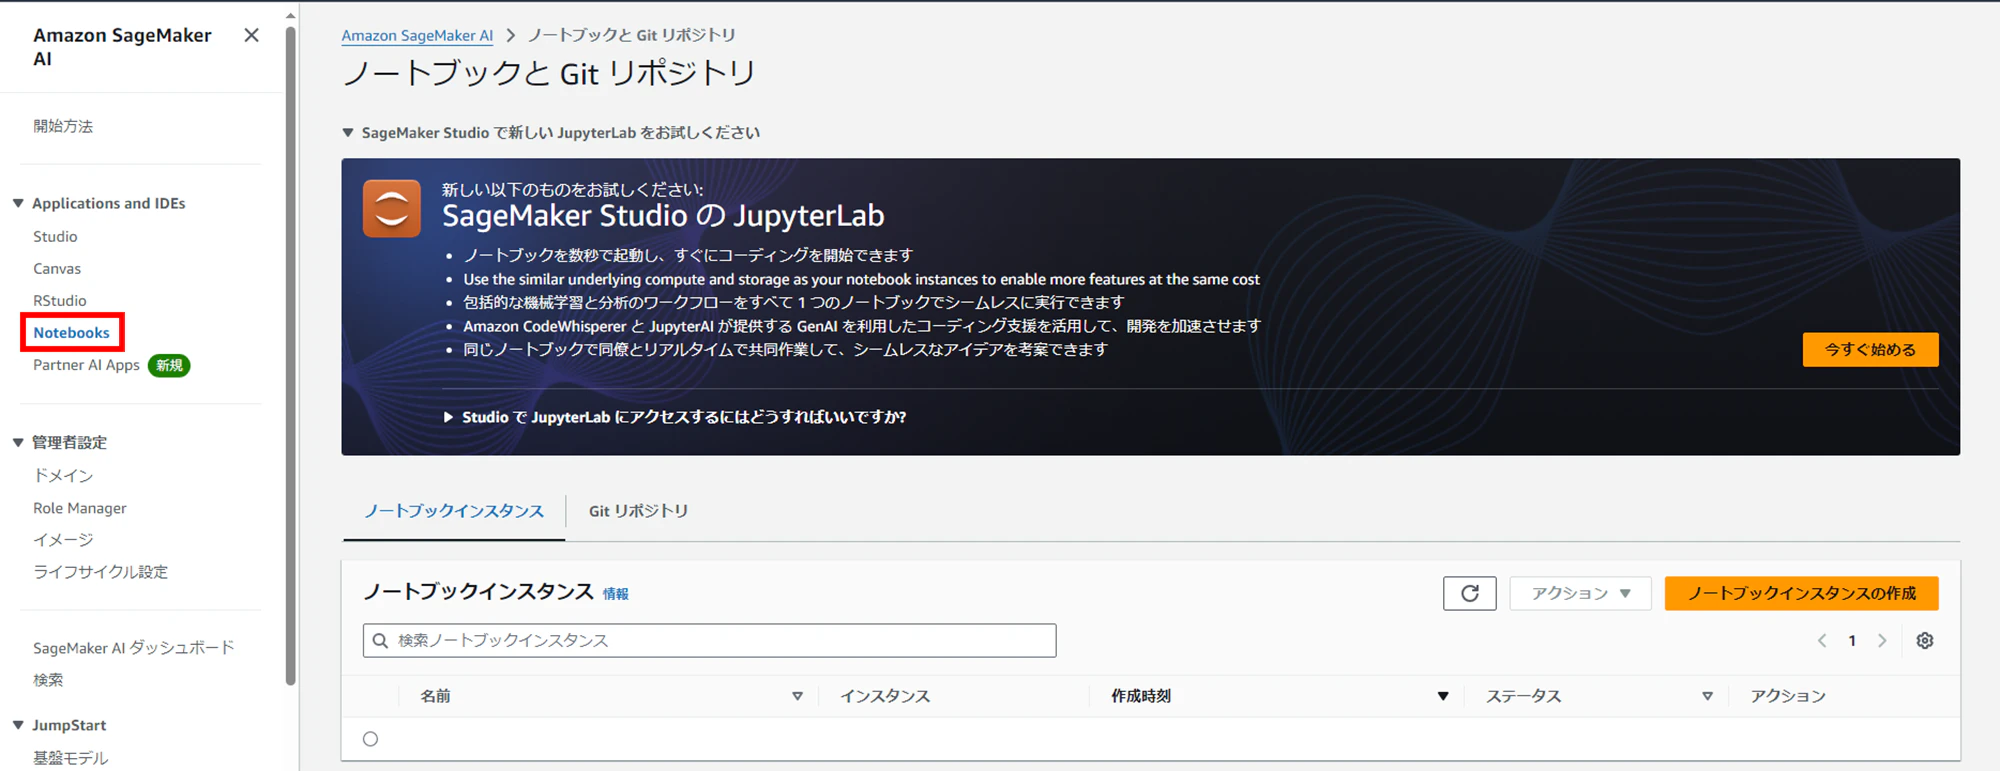
Task: Open RStudio in the sidebar
Action: 60,301
